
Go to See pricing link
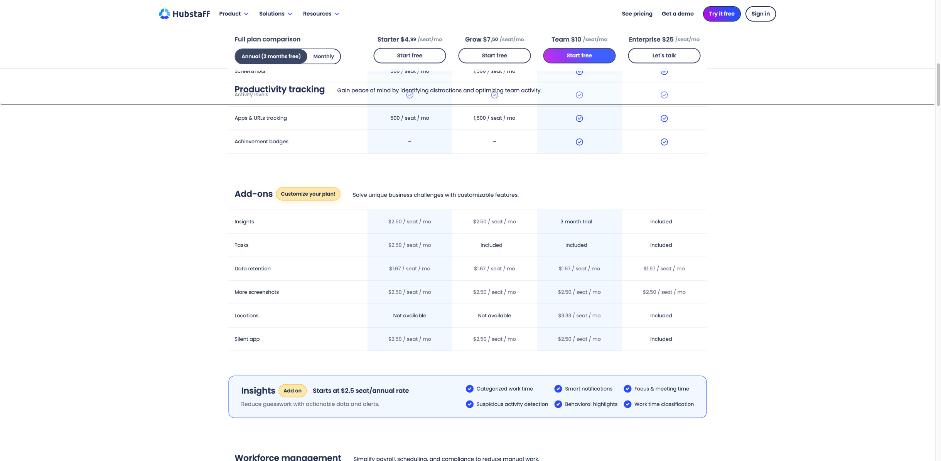pos(637,14)
